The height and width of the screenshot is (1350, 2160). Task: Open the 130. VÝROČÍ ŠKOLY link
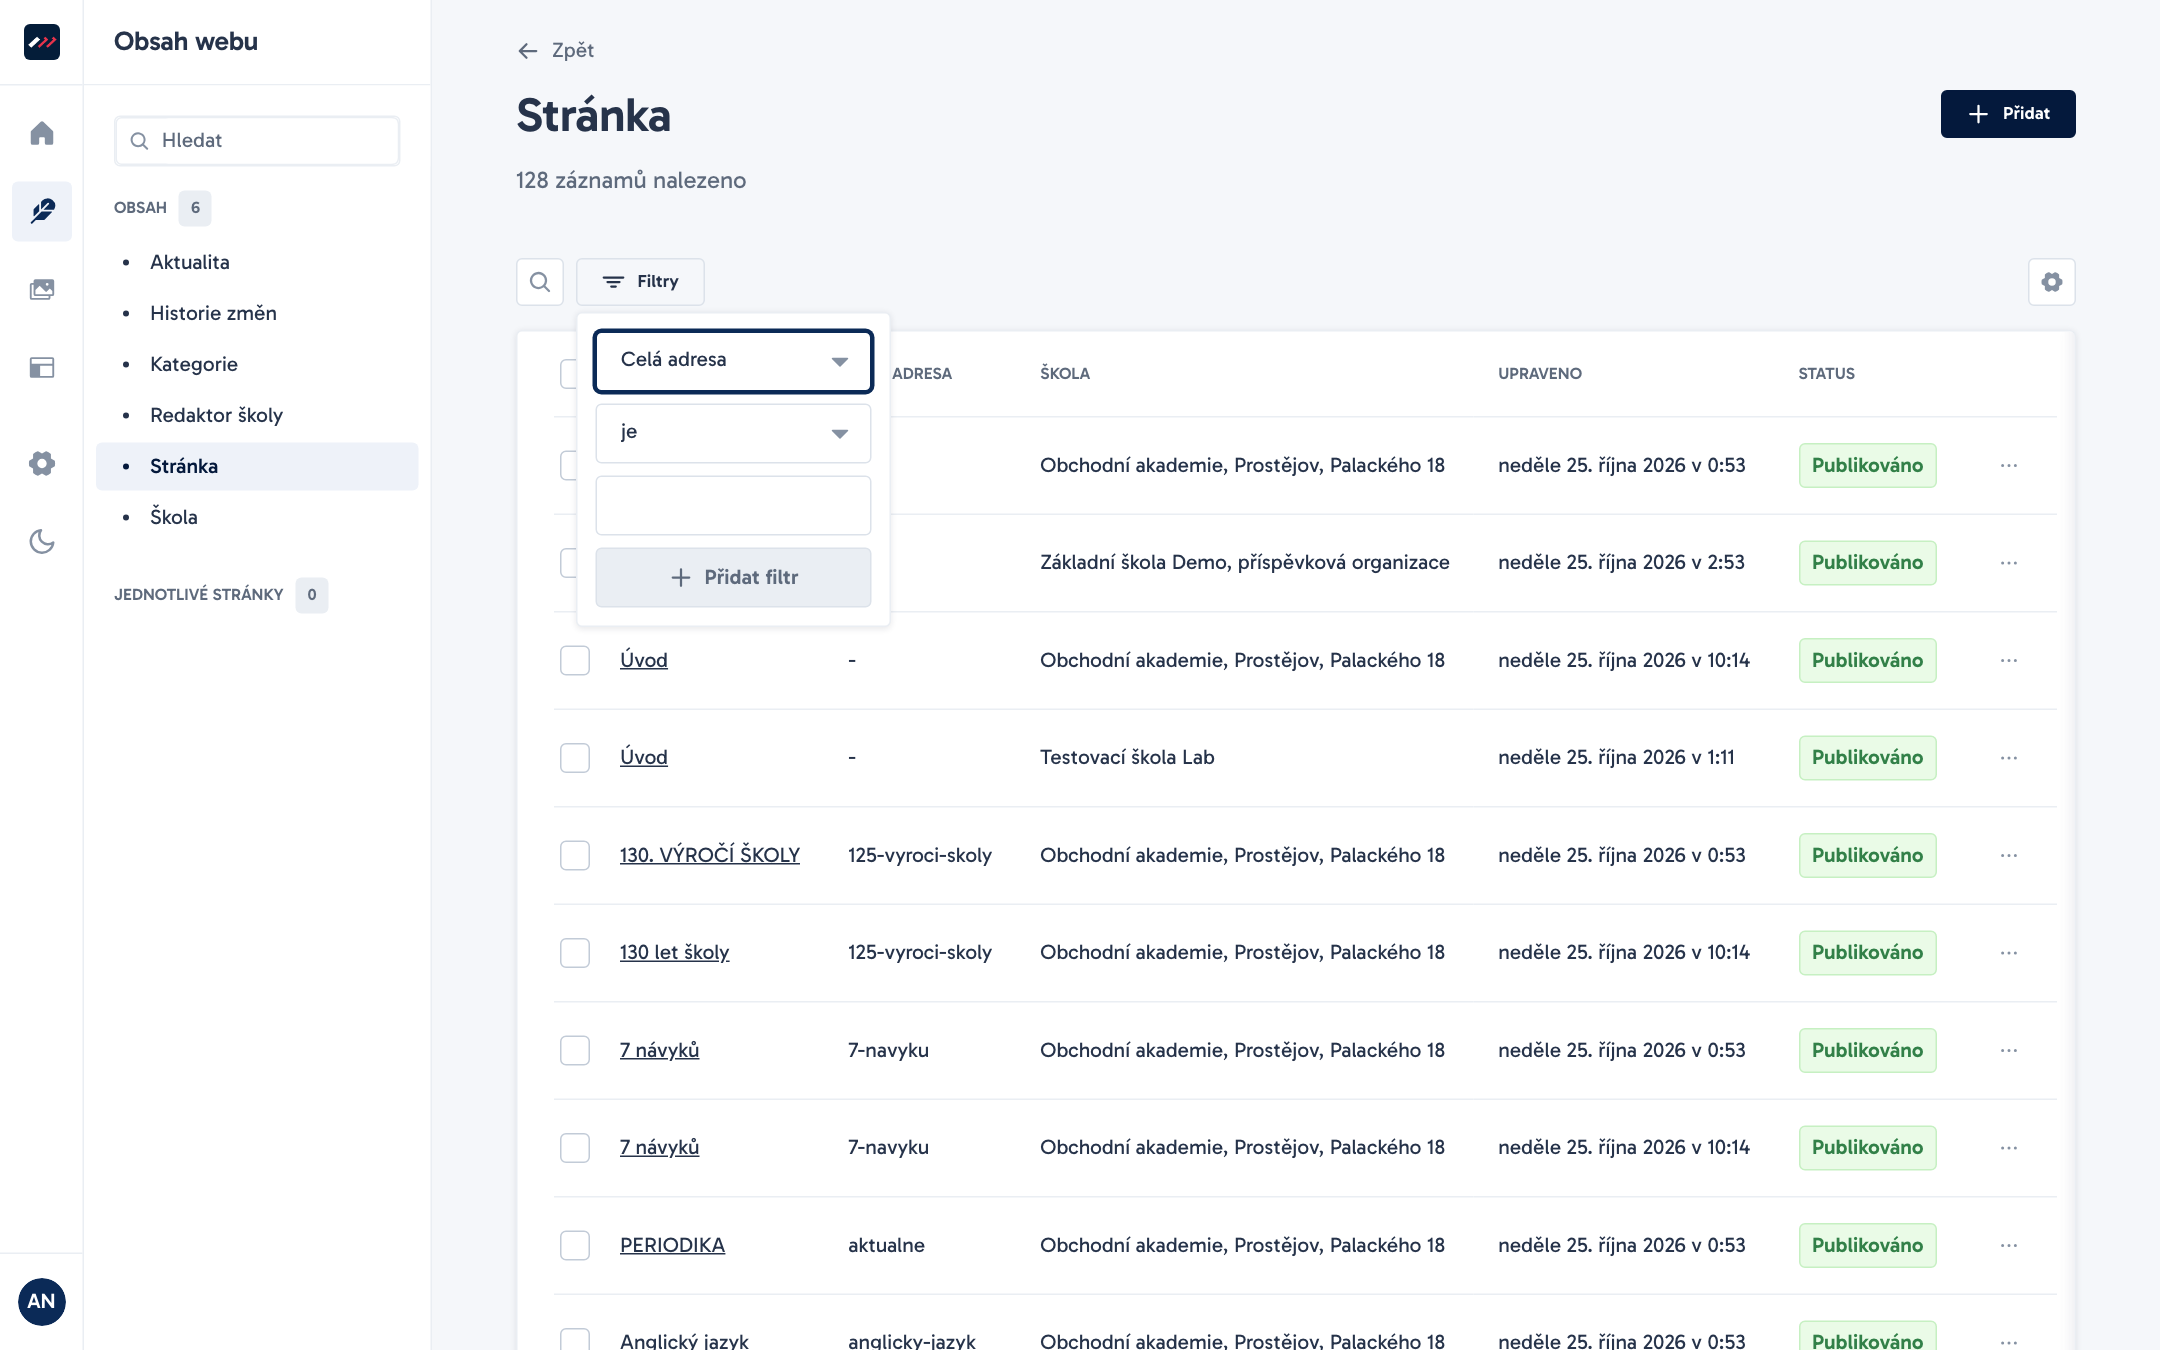710,855
